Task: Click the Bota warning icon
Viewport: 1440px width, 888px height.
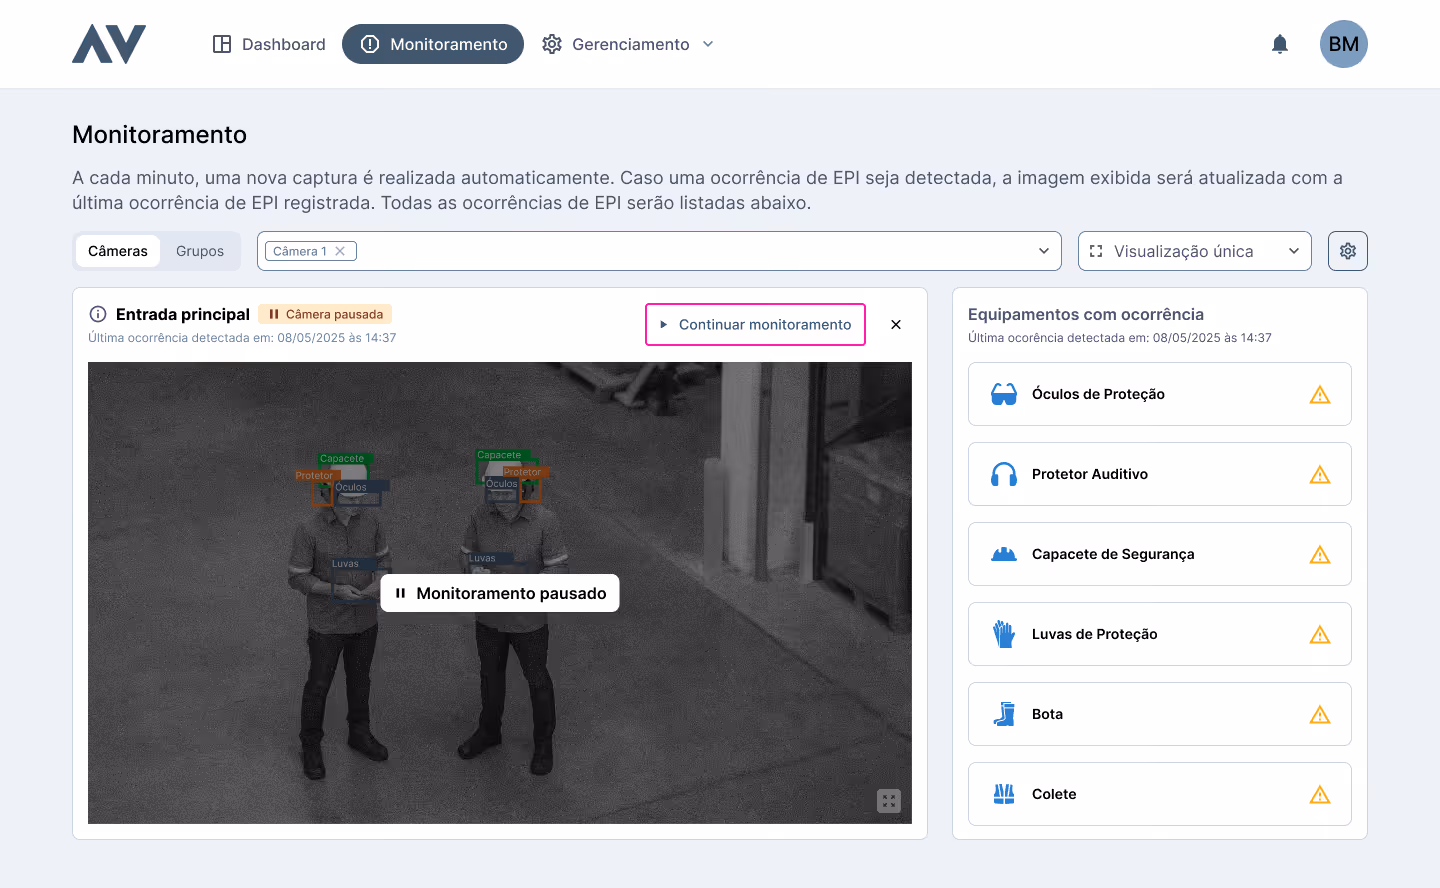Action: pyautogui.click(x=1320, y=714)
